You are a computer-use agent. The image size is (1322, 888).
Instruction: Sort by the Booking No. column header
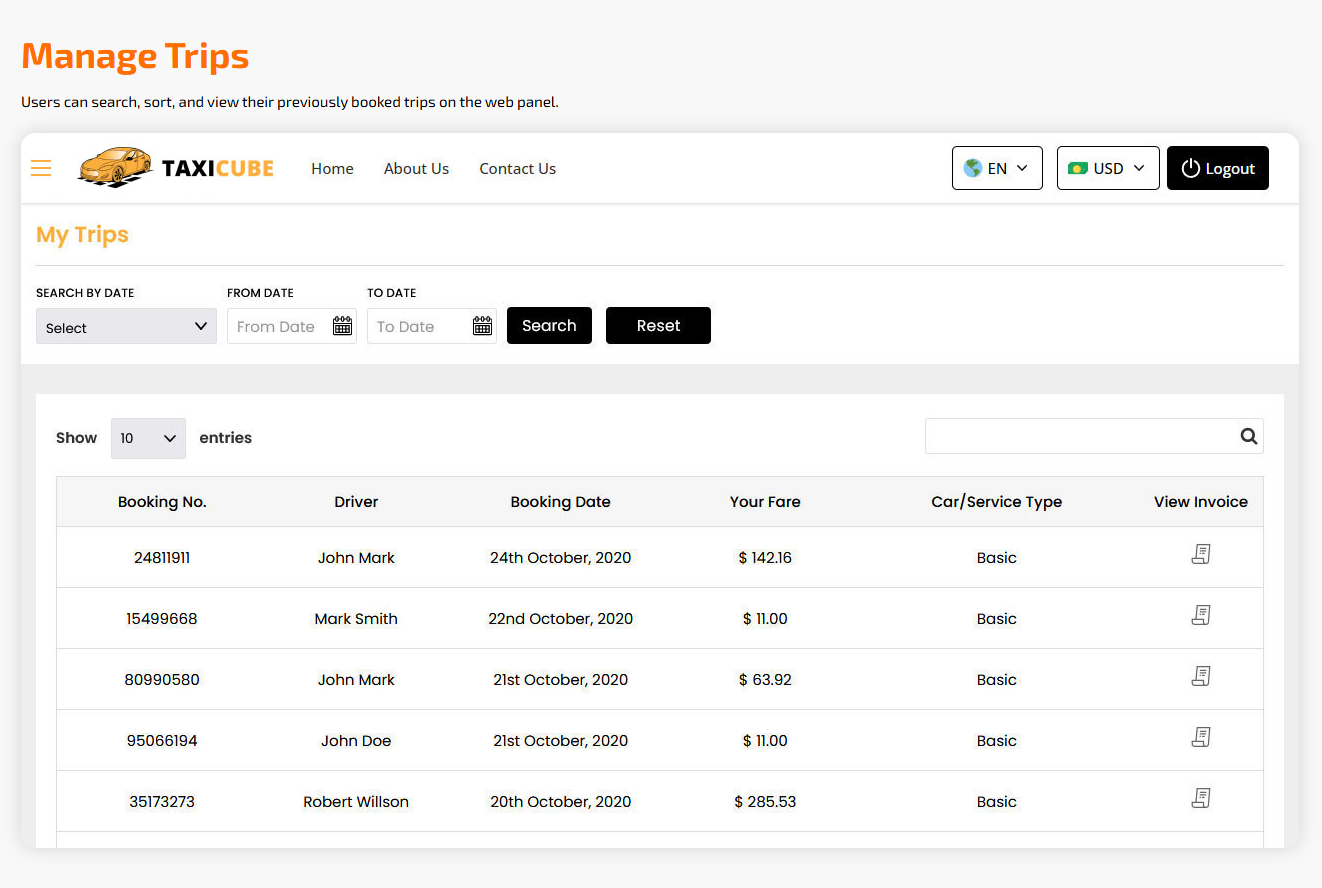click(162, 502)
